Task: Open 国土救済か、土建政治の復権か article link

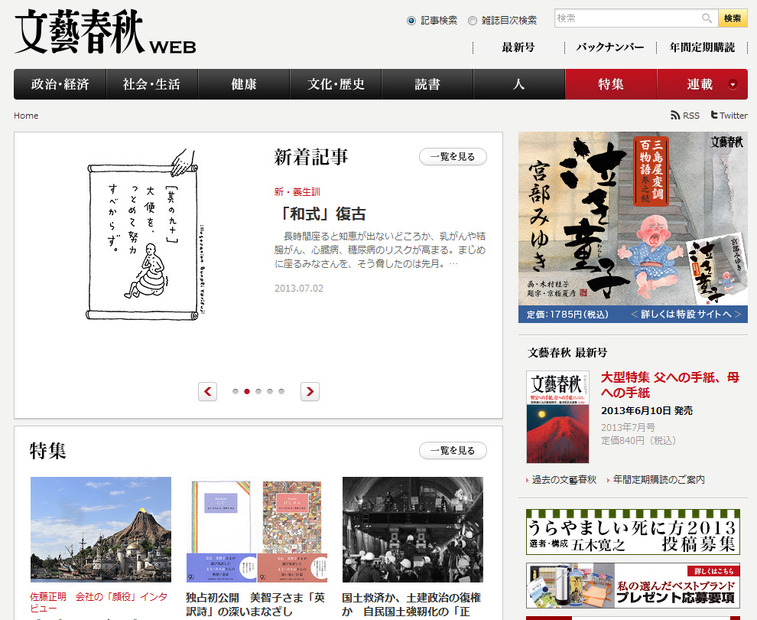Action: tap(411, 605)
